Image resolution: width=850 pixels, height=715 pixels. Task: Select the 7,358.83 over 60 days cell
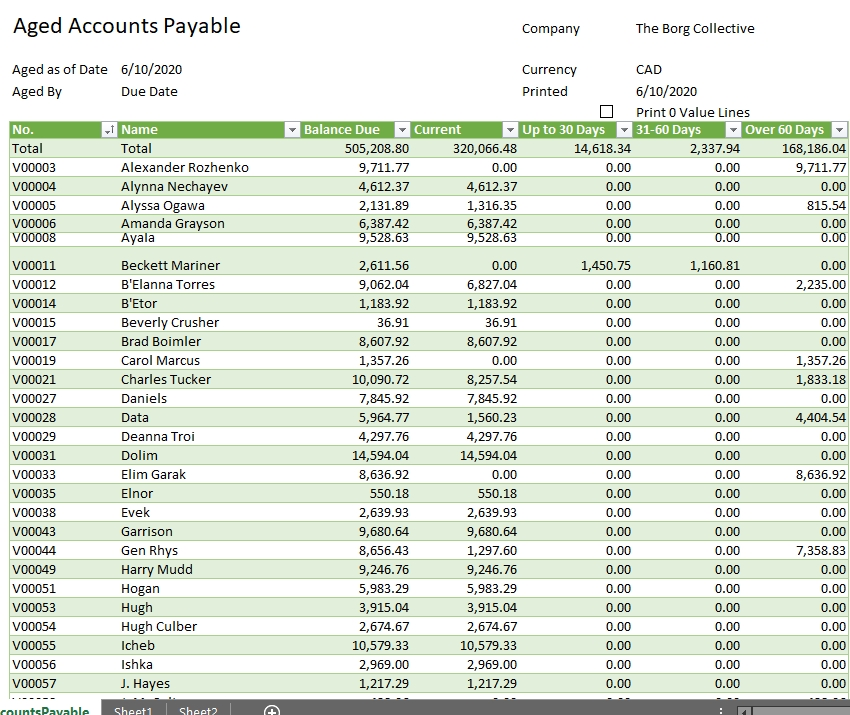click(x=821, y=550)
